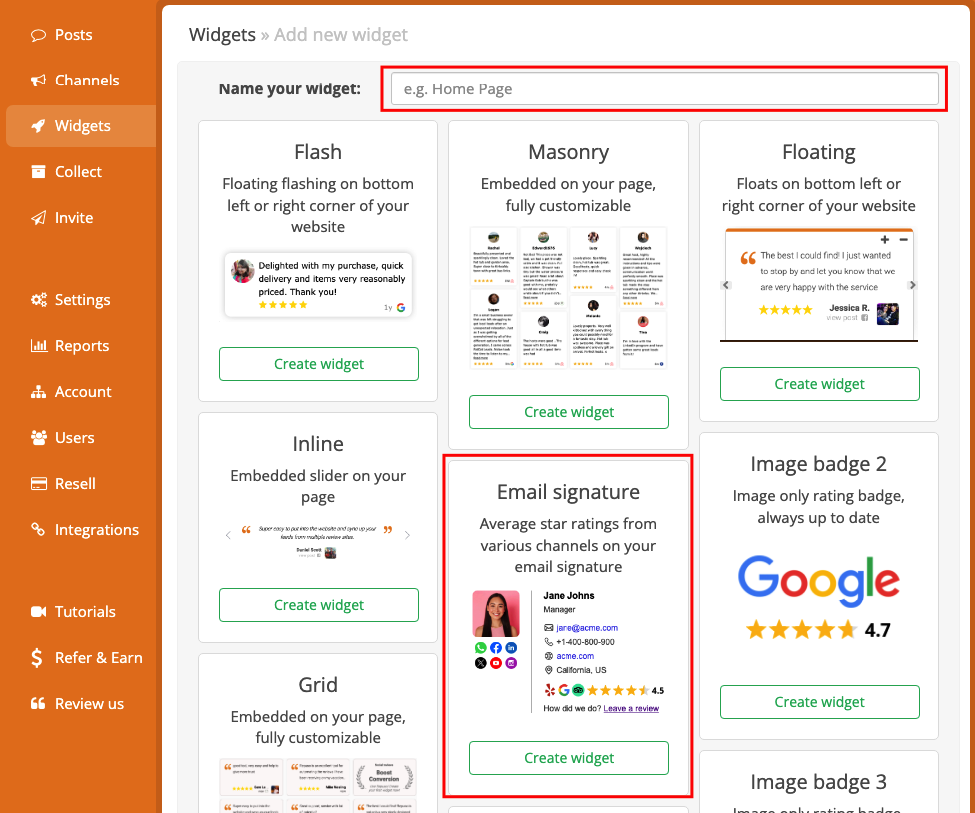Click the Grid widget title
The height and width of the screenshot is (813, 975).
click(x=318, y=685)
